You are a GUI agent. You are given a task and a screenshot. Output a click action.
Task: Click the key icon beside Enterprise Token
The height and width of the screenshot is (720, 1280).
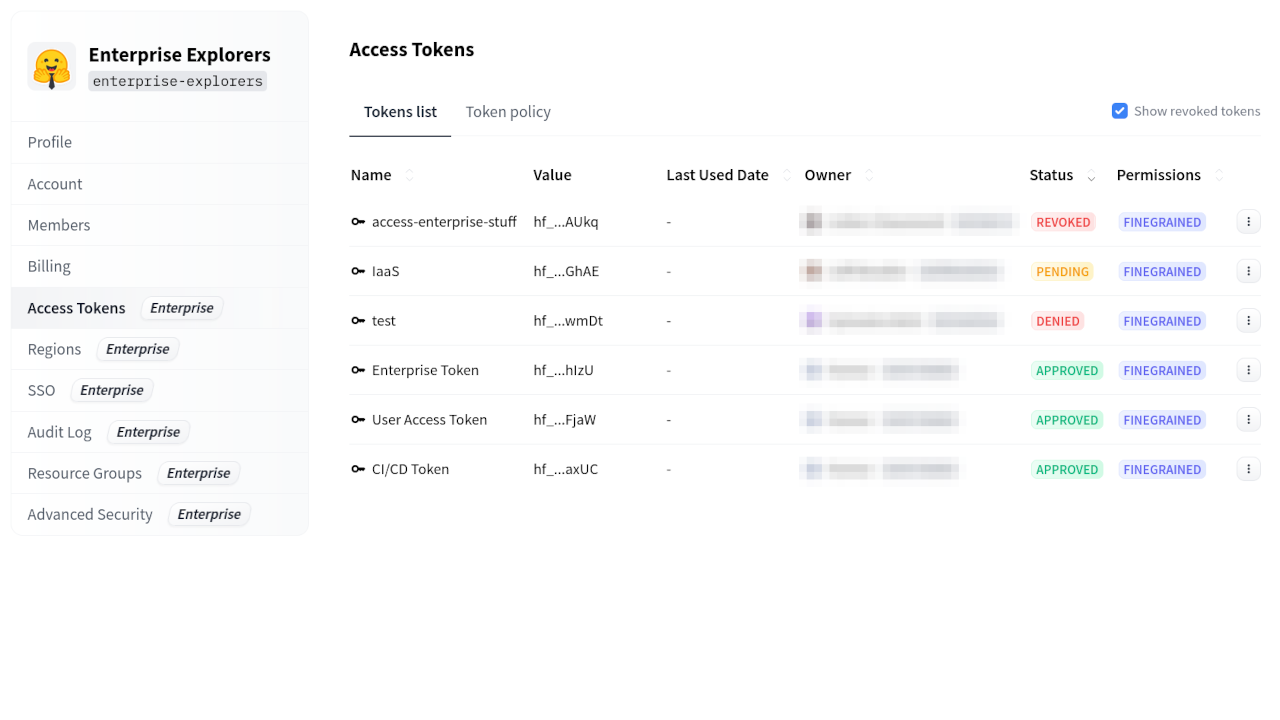358,370
